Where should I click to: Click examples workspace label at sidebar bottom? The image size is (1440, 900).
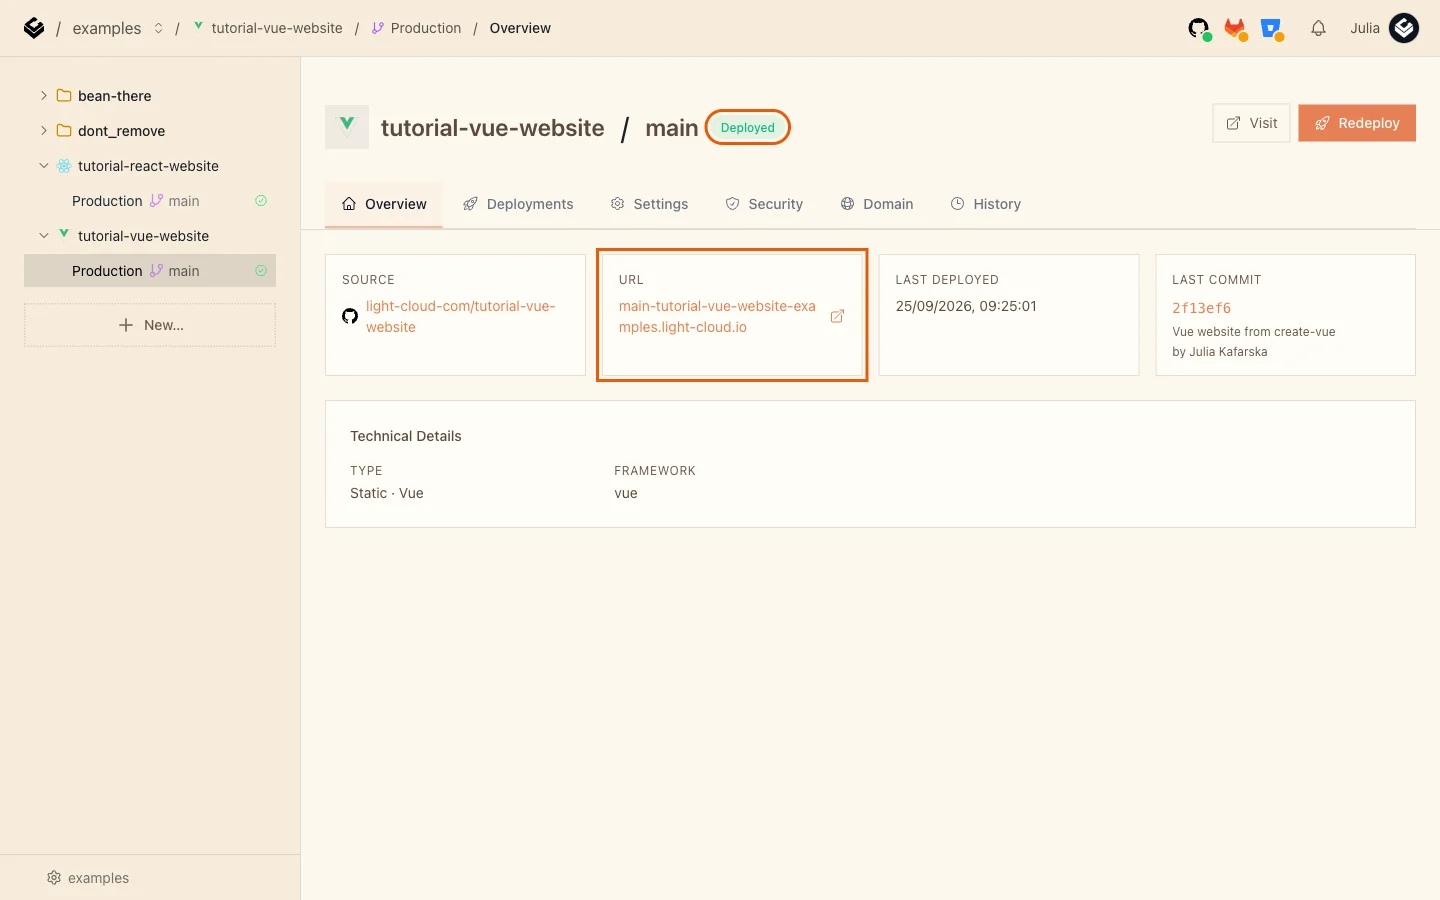click(98, 878)
